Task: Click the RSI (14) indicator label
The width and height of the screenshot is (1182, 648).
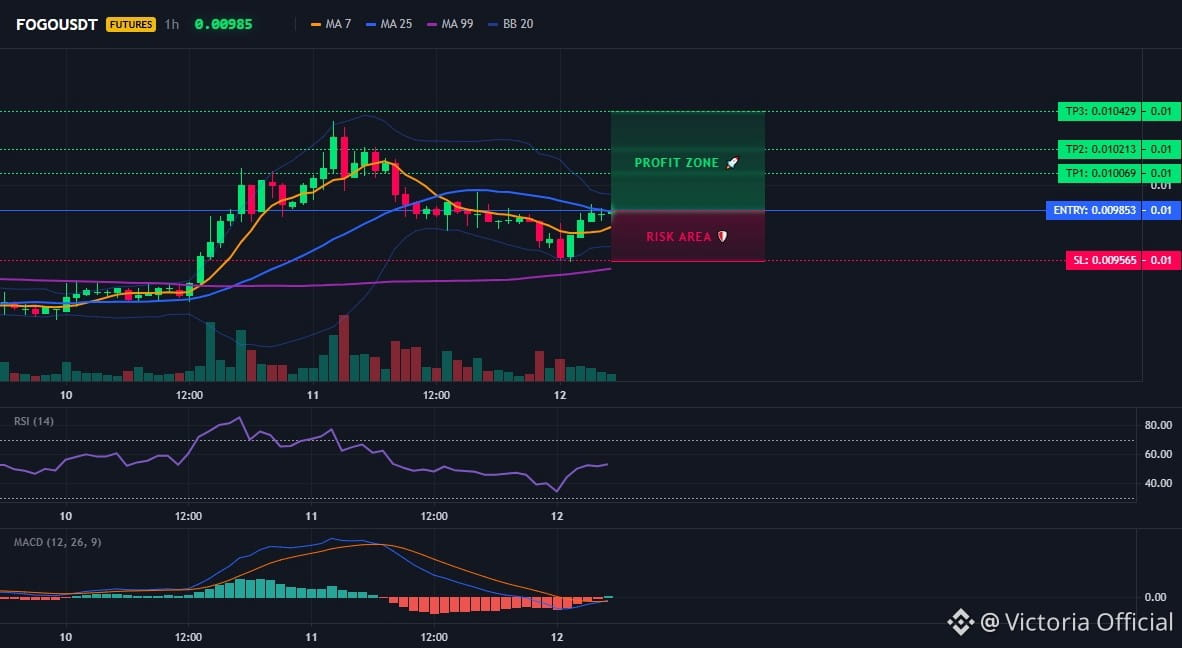Action: pyautogui.click(x=34, y=421)
